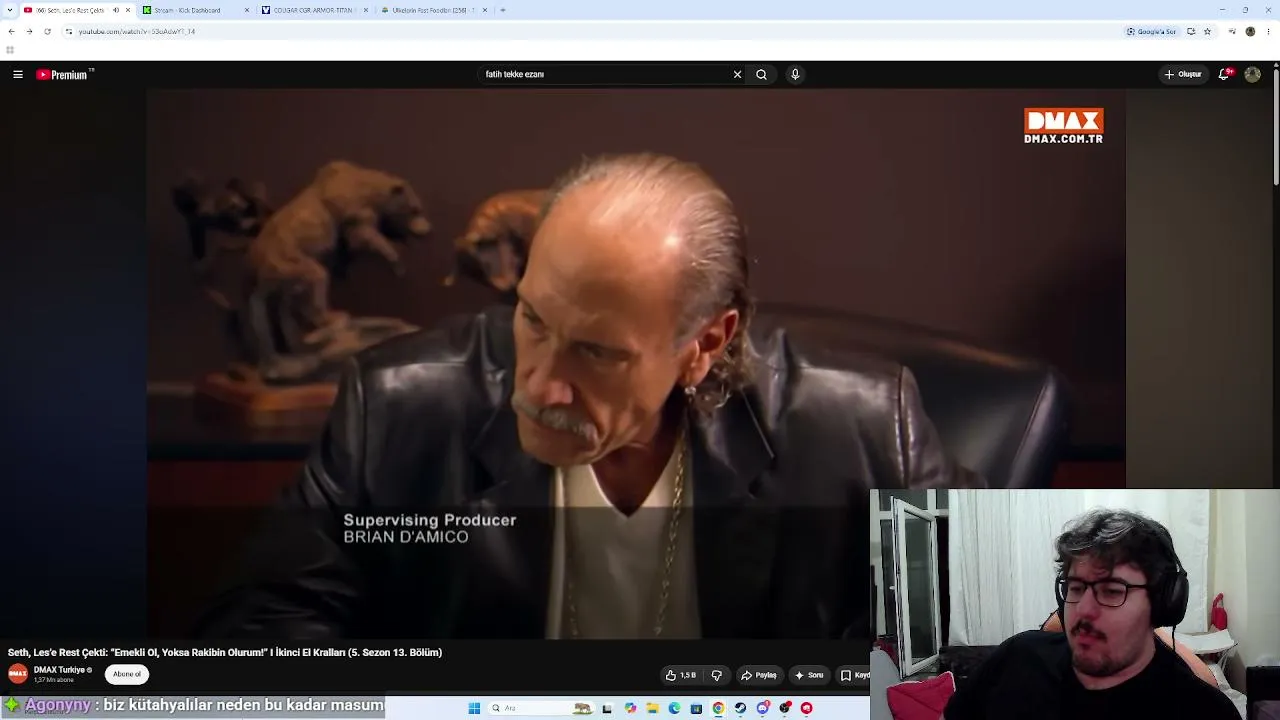Go forward in browser history

pyautogui.click(x=29, y=31)
